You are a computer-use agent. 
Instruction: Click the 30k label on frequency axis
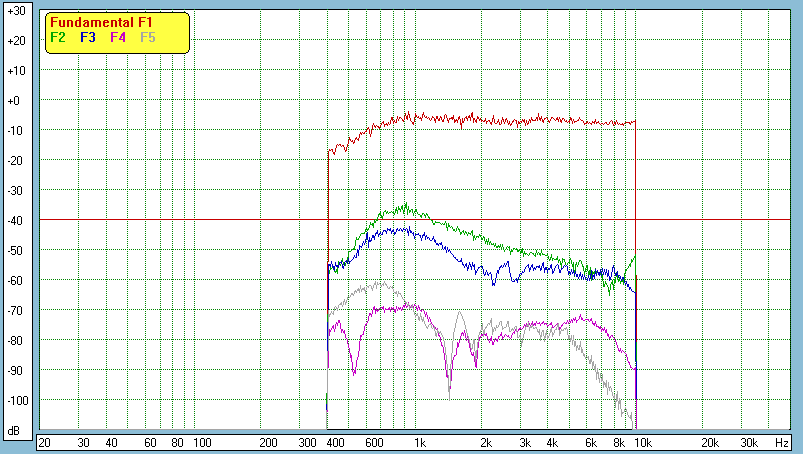747,442
